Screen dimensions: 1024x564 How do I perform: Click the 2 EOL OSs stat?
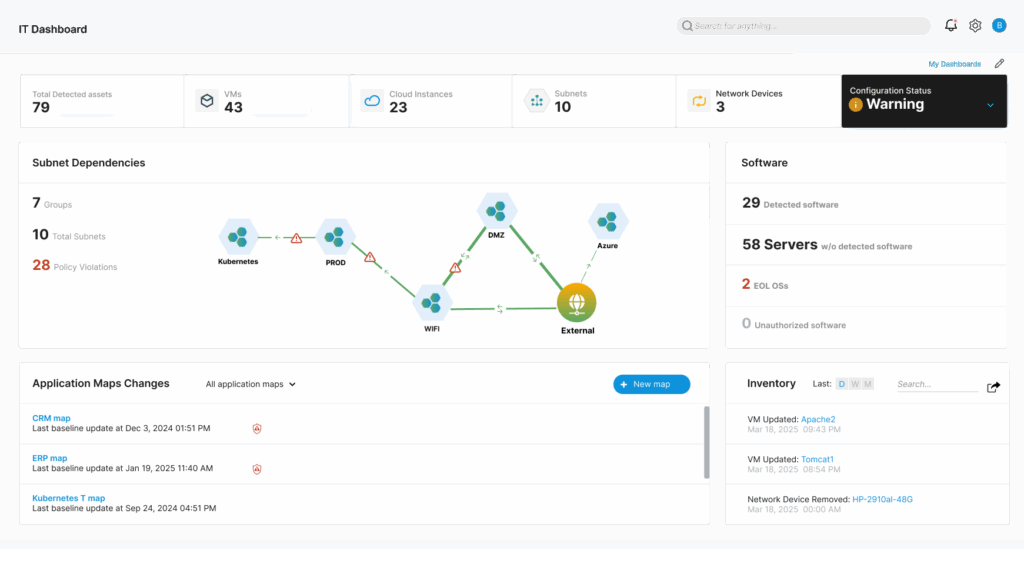coord(765,284)
